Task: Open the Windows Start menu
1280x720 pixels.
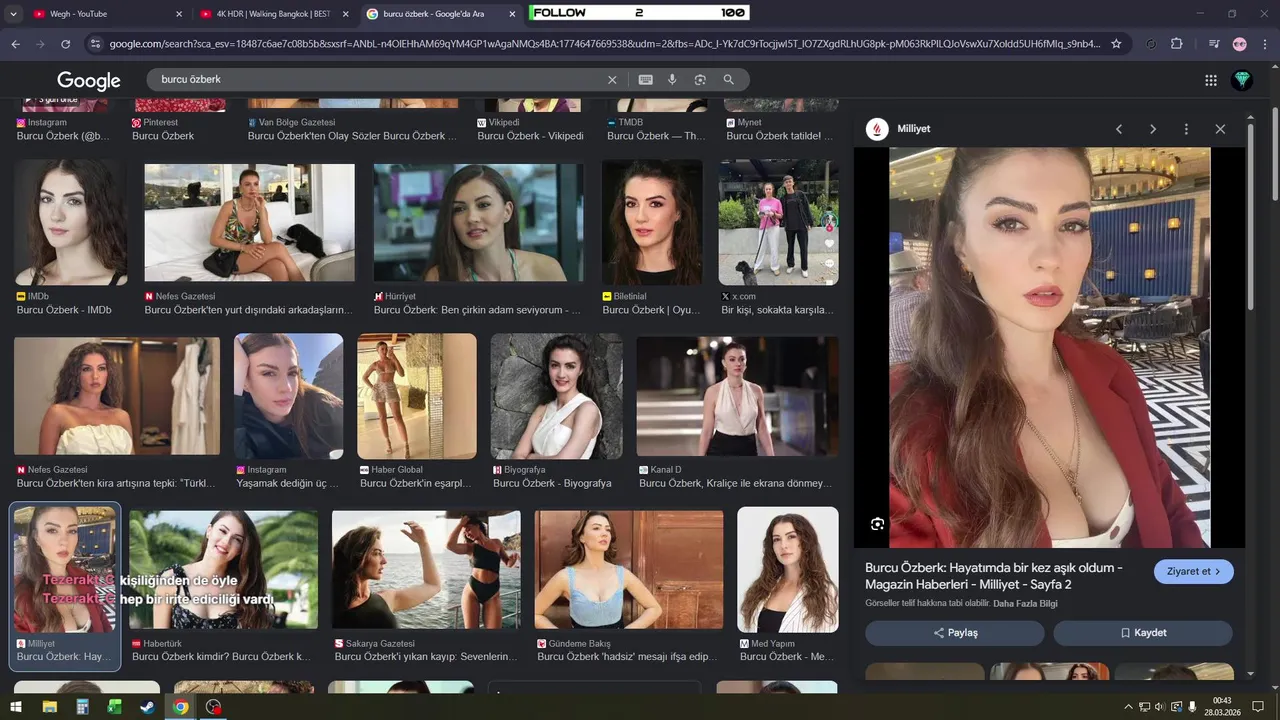Action: coord(16,707)
